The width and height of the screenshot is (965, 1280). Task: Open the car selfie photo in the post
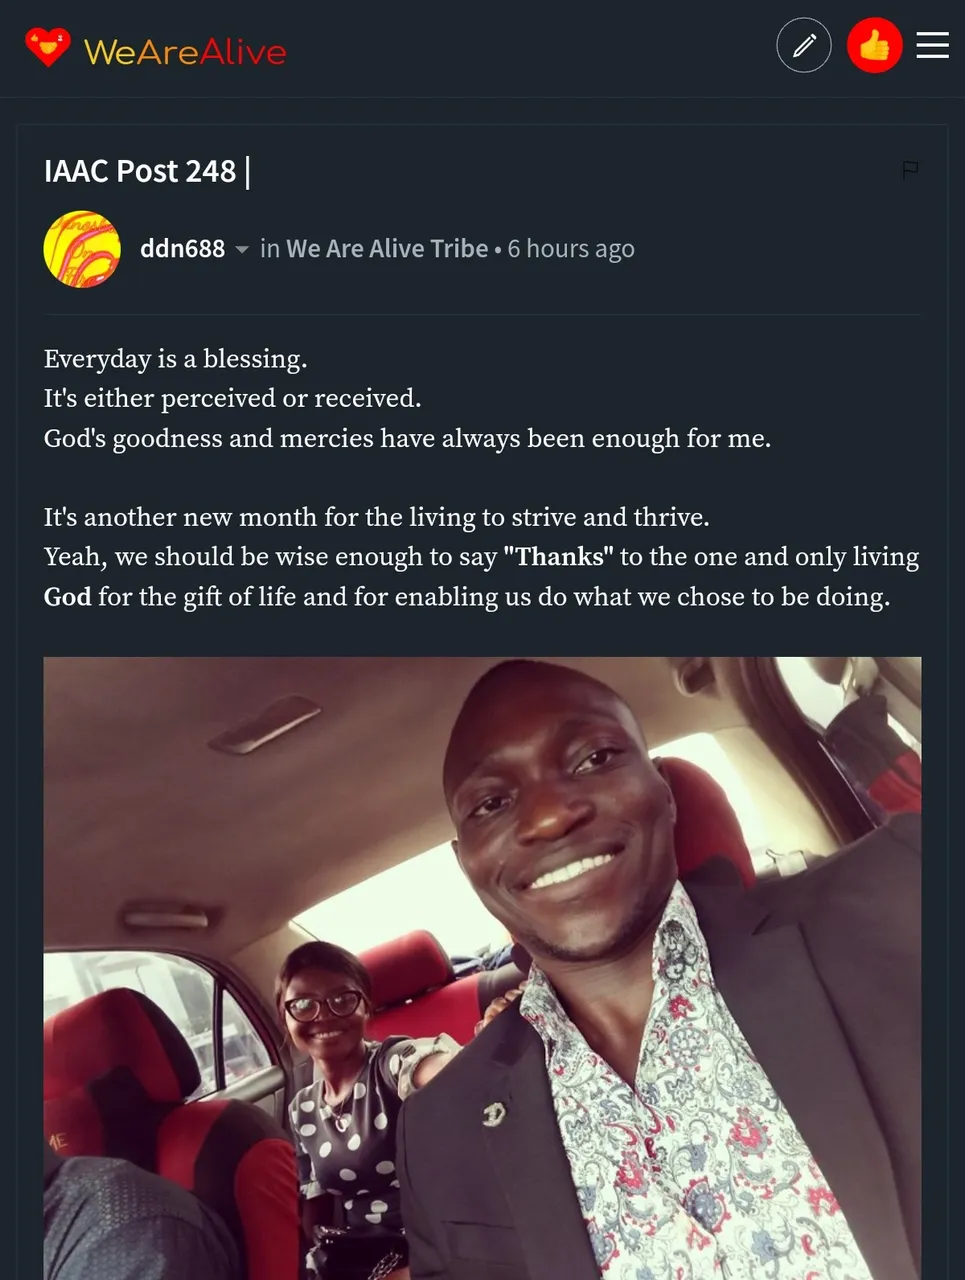pyautogui.click(x=482, y=967)
